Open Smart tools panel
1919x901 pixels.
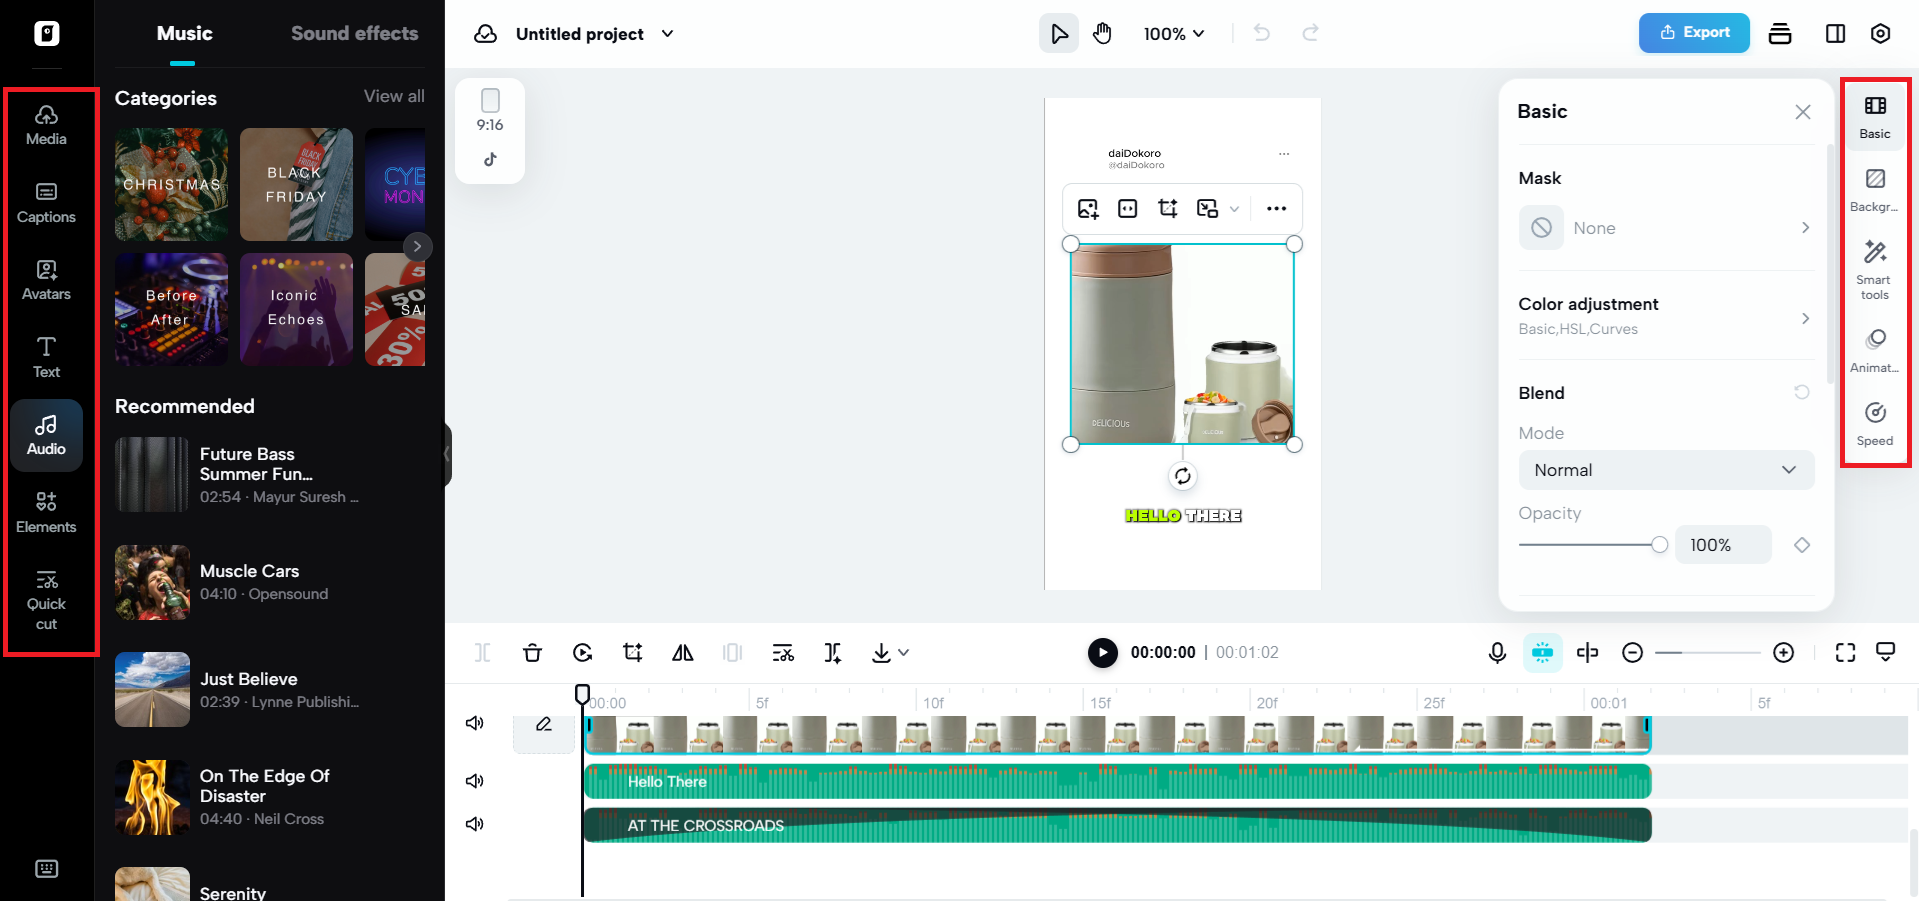[1875, 269]
